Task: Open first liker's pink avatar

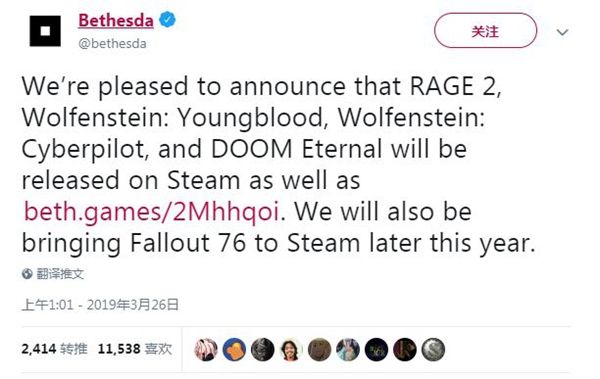Action: tap(206, 350)
